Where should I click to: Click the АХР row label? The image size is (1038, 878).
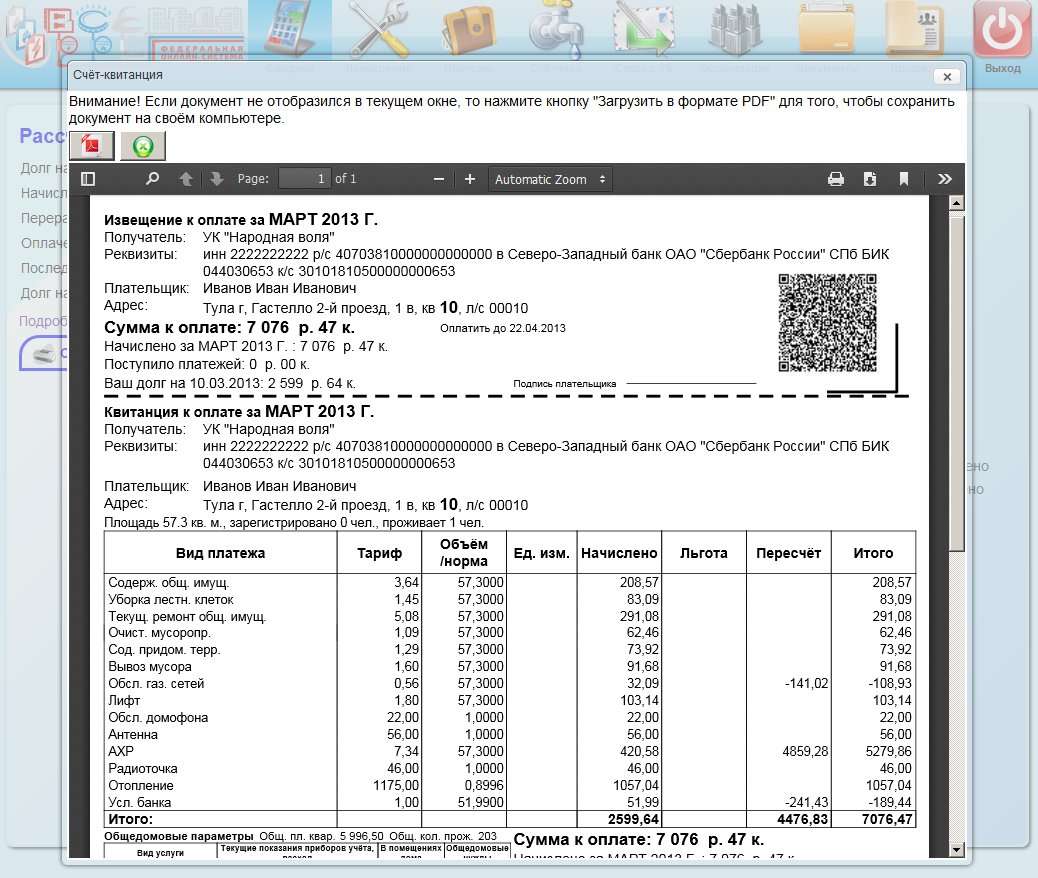121,752
